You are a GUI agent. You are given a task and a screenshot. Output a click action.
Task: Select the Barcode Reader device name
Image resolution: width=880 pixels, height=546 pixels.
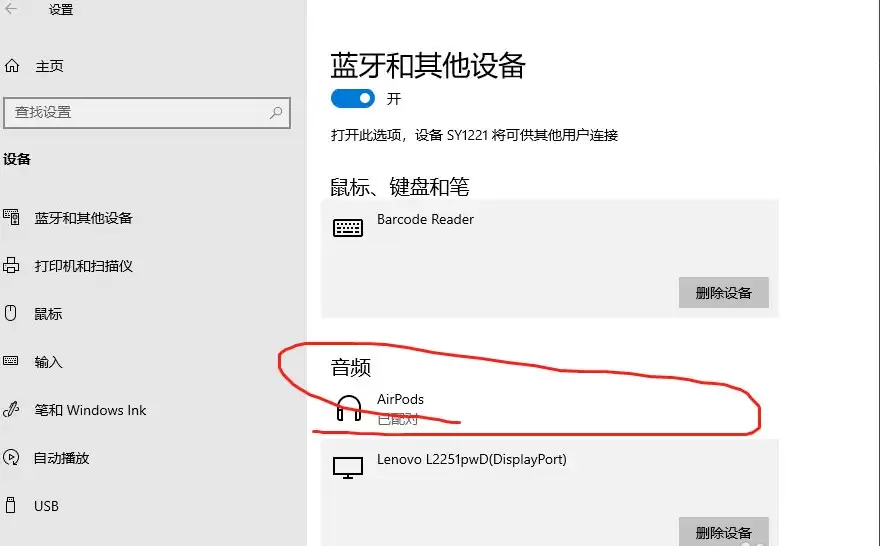coord(425,219)
